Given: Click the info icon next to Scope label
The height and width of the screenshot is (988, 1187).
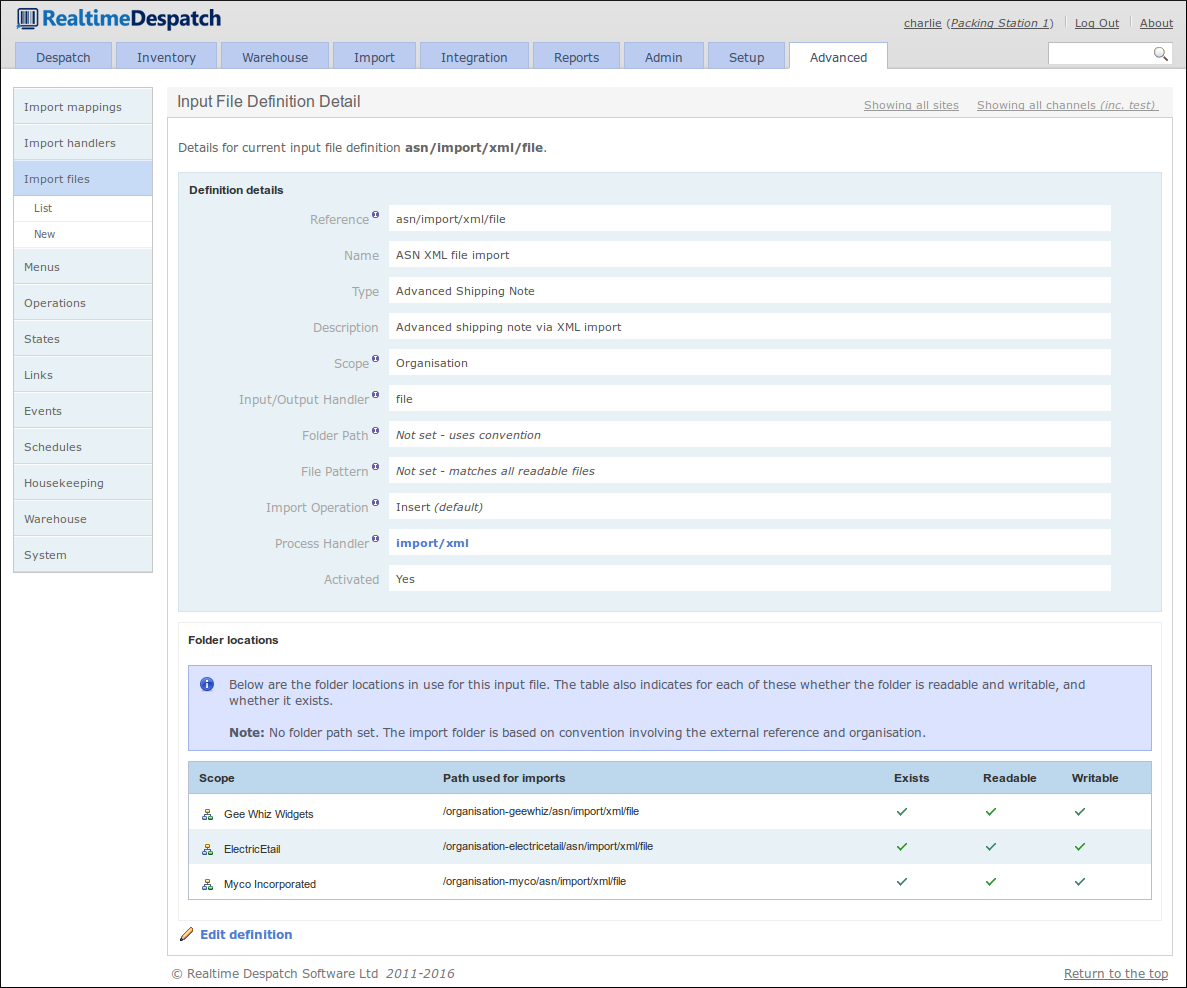Looking at the screenshot, I should pyautogui.click(x=375, y=359).
